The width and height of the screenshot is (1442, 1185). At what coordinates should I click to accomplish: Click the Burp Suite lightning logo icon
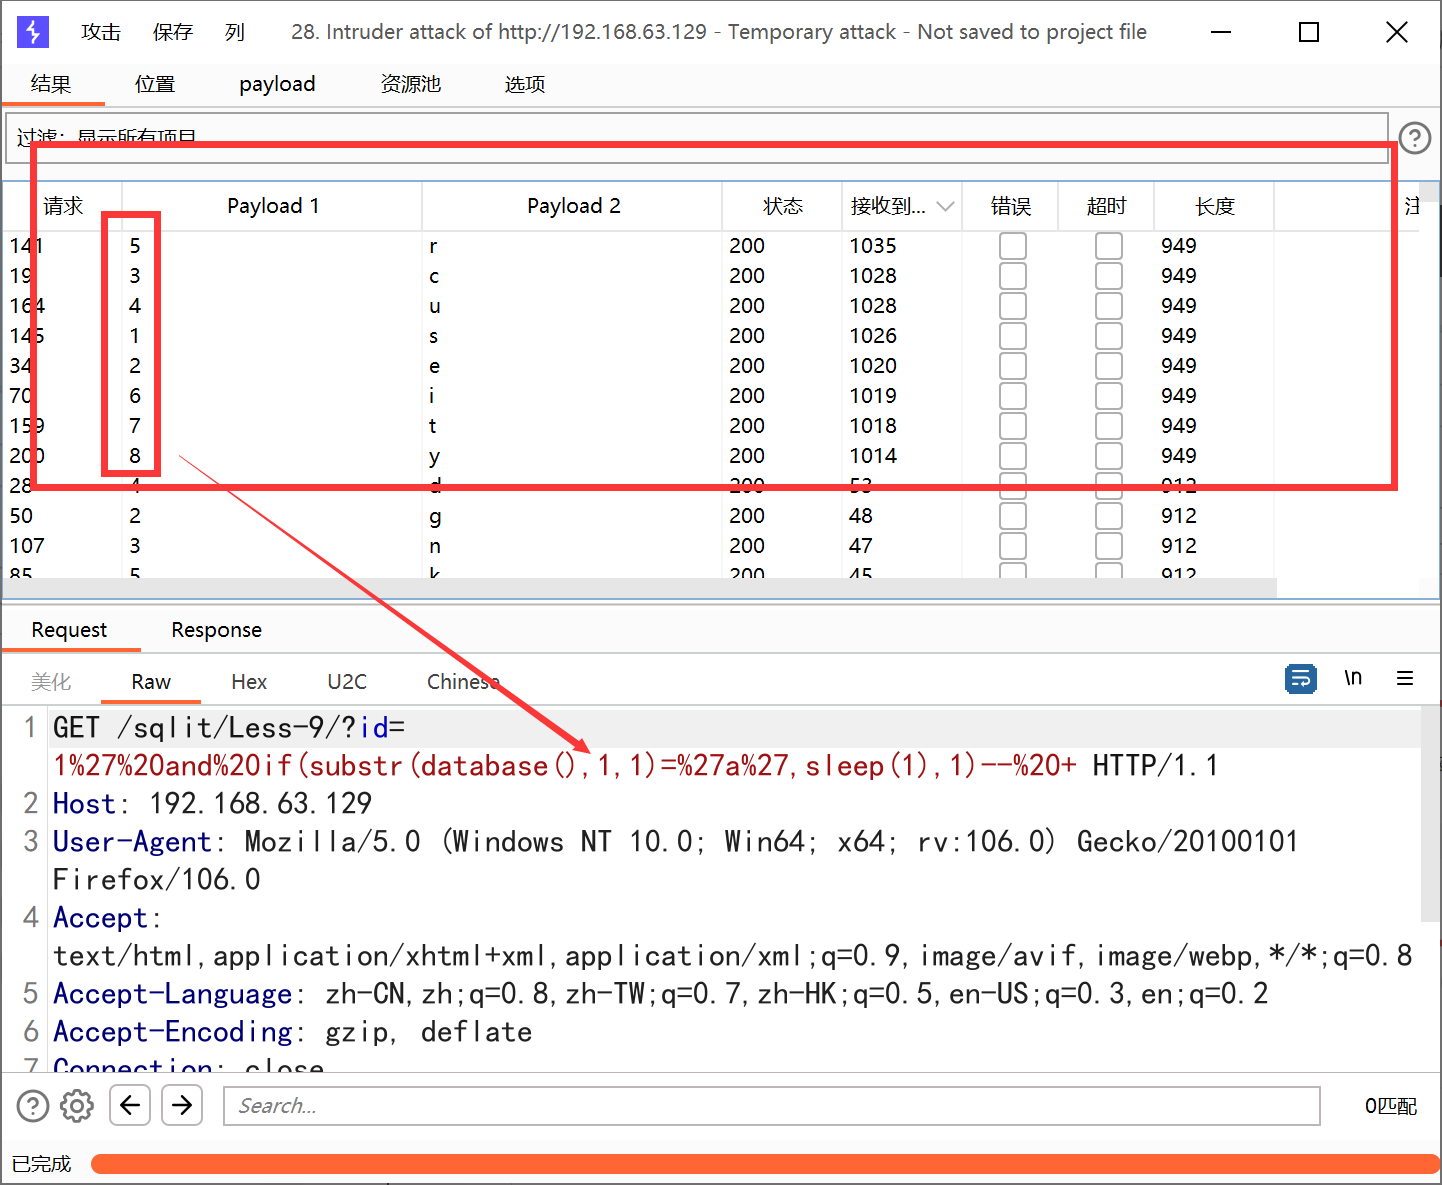point(33,32)
